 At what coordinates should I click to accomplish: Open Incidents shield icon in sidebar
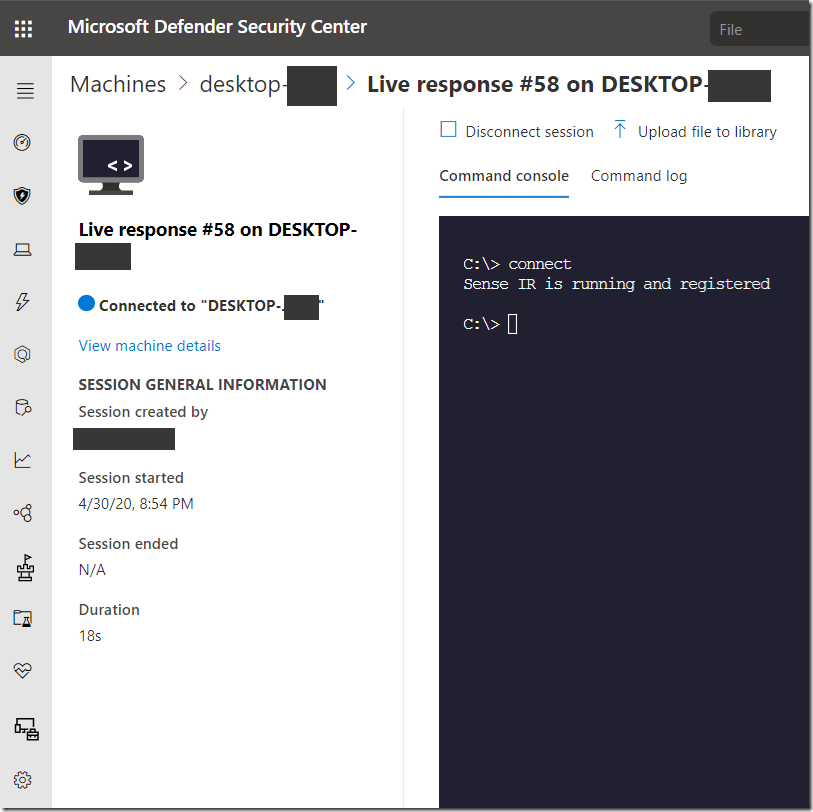(x=23, y=196)
